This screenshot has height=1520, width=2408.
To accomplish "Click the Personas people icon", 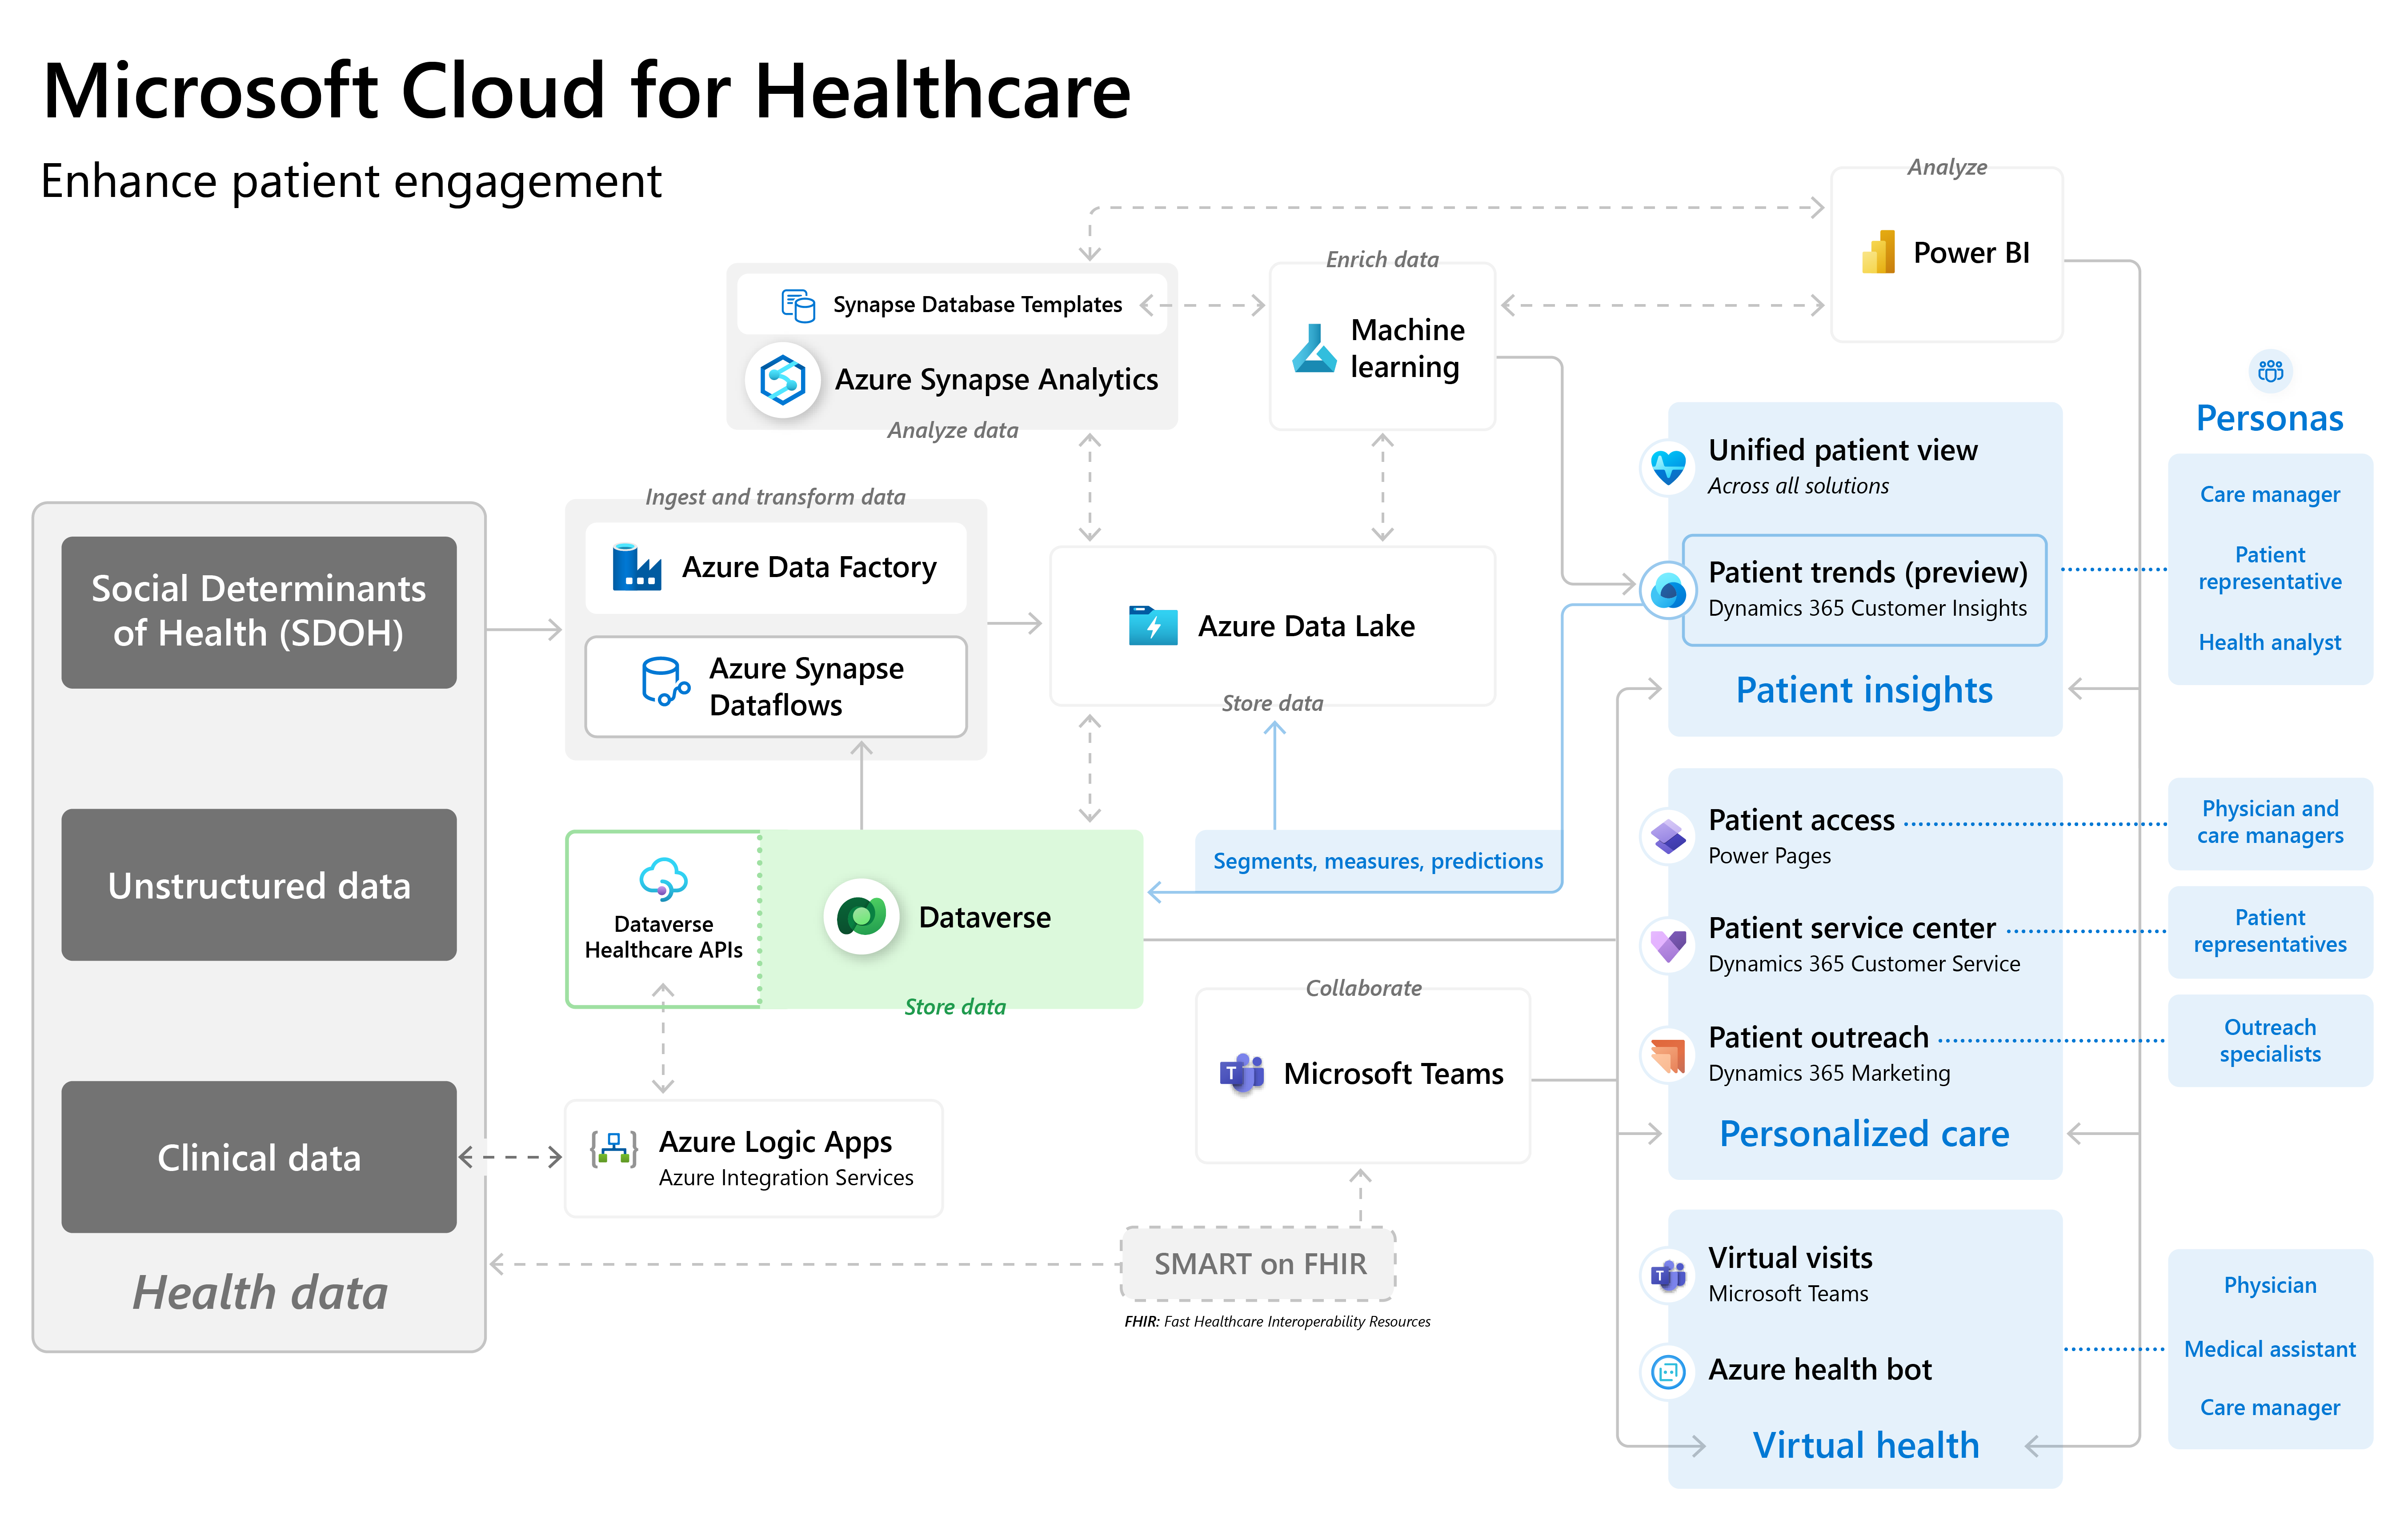I will pos(2270,371).
